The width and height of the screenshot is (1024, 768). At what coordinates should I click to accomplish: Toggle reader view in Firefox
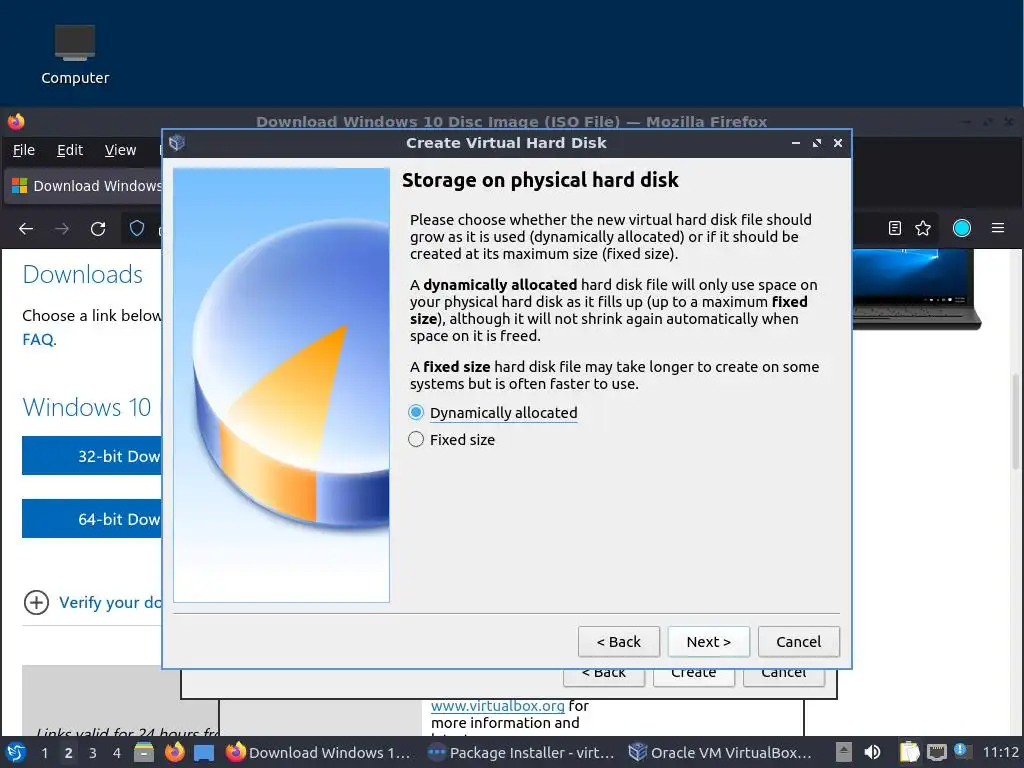[895, 228]
